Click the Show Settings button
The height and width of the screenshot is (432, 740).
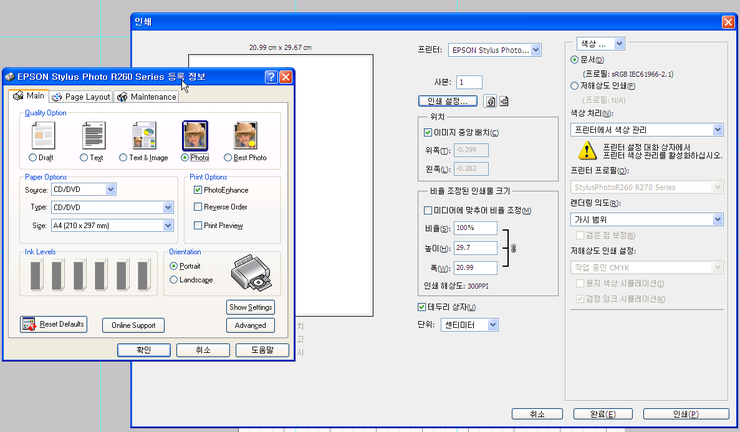click(250, 307)
